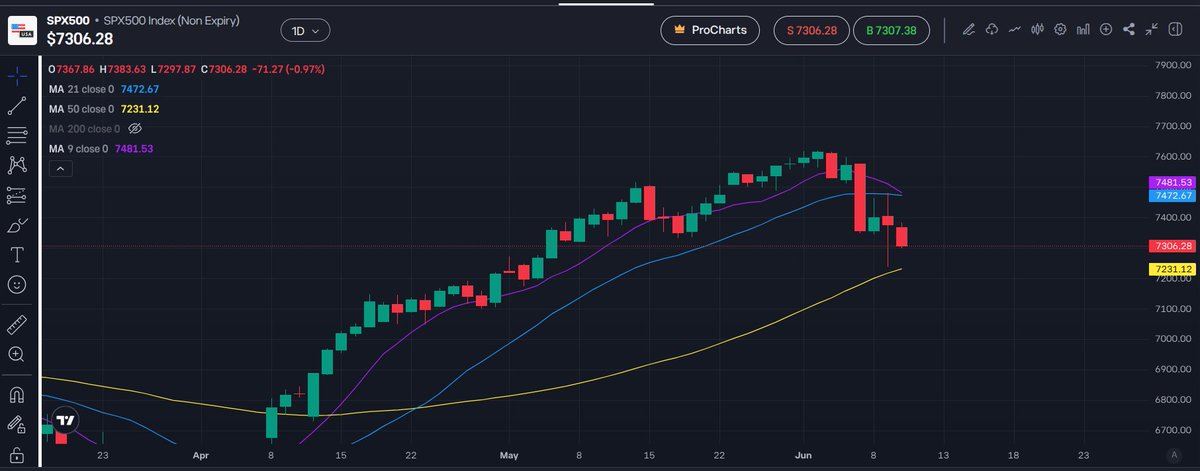This screenshot has height=471, width=1200.
Task: Toggle the side panel icon
Action: click(x=1175, y=30)
